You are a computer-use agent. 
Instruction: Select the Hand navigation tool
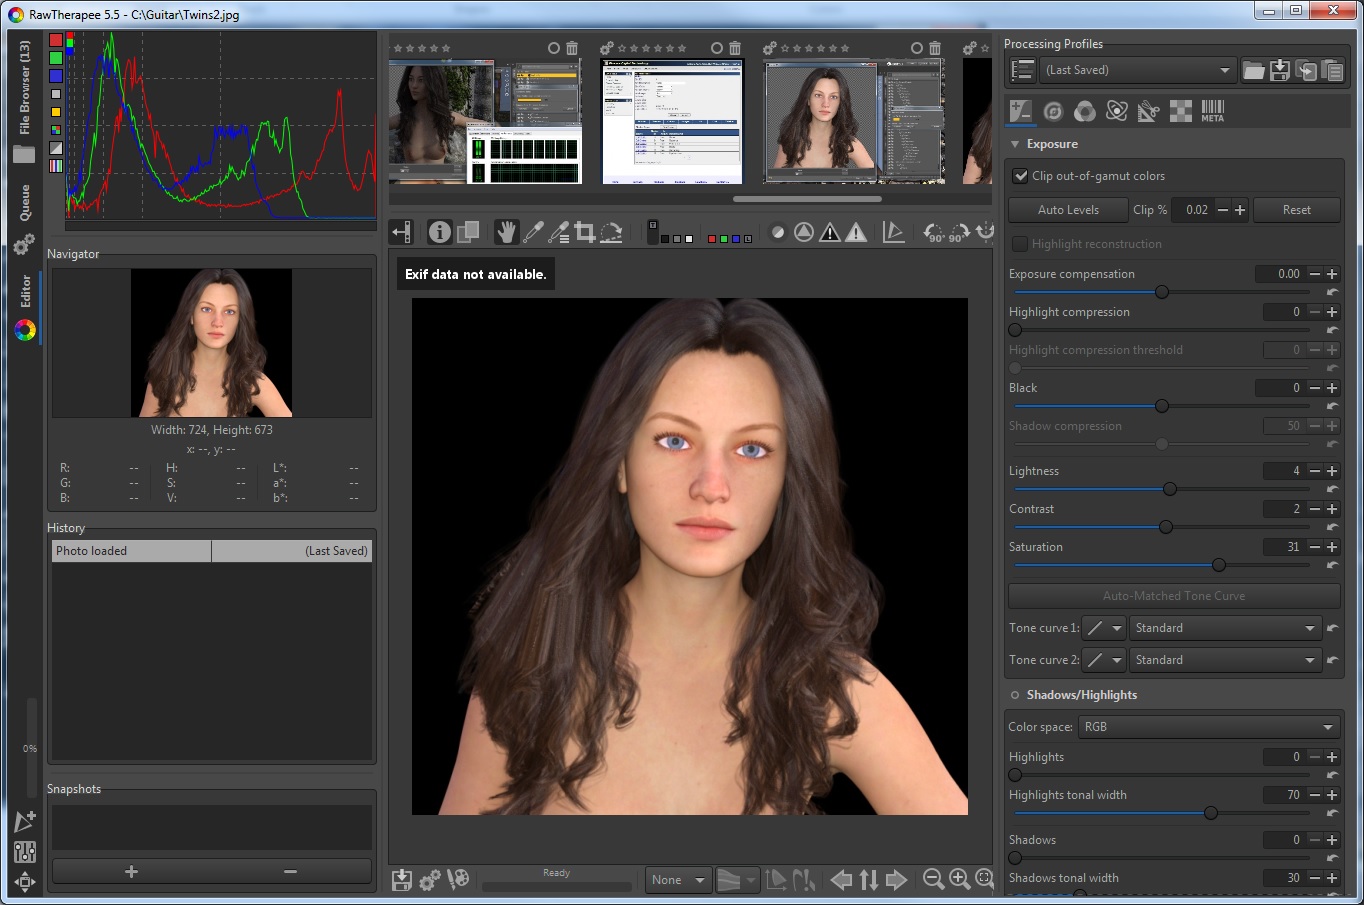(506, 233)
